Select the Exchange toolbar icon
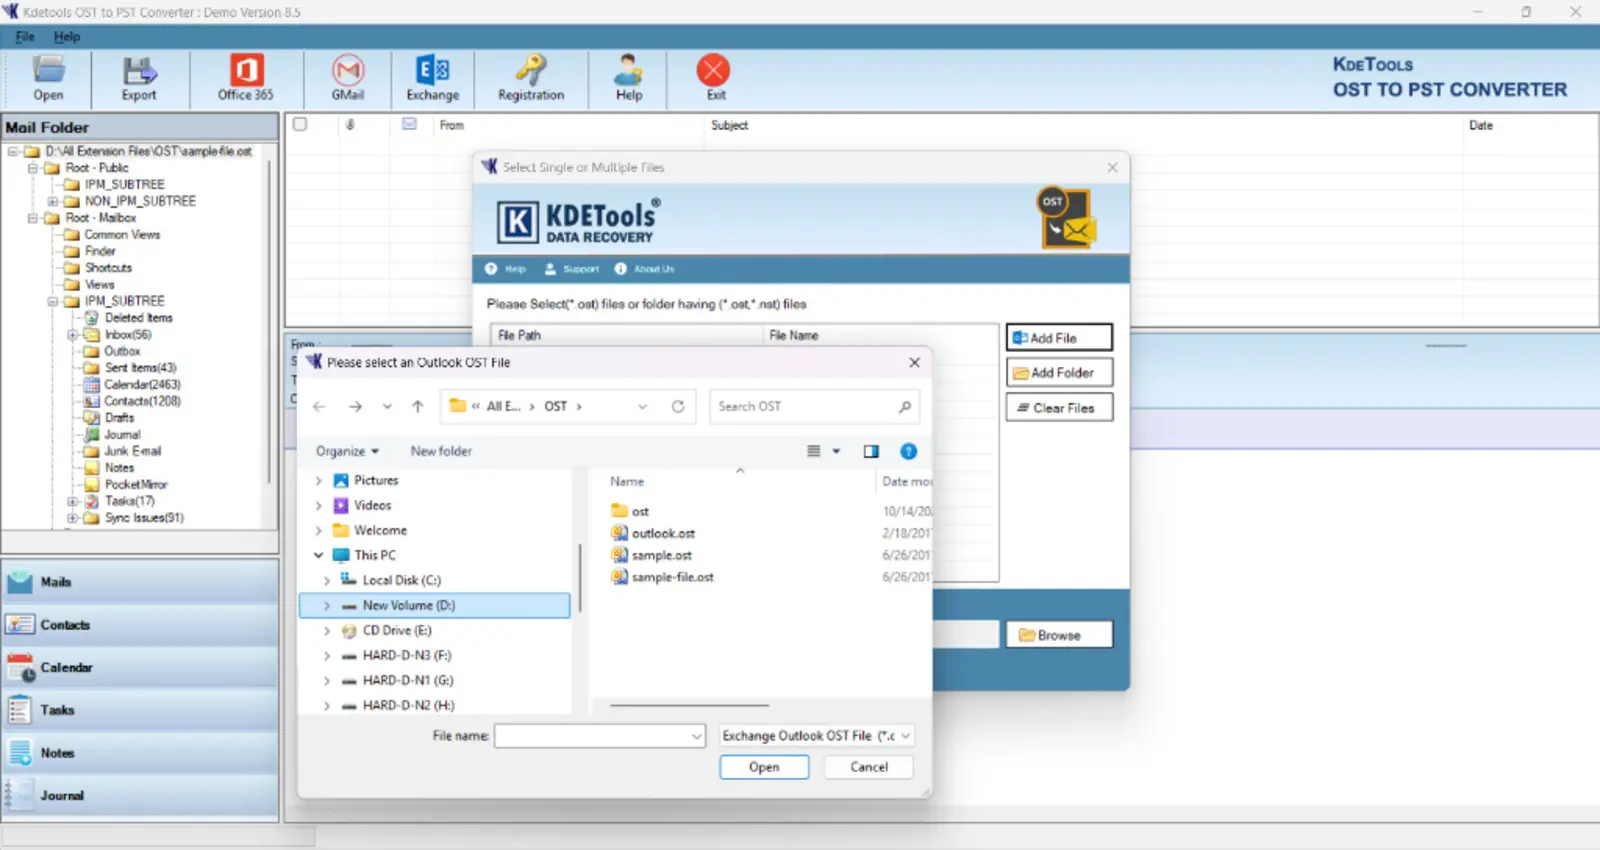The width and height of the screenshot is (1600, 850). click(x=433, y=78)
